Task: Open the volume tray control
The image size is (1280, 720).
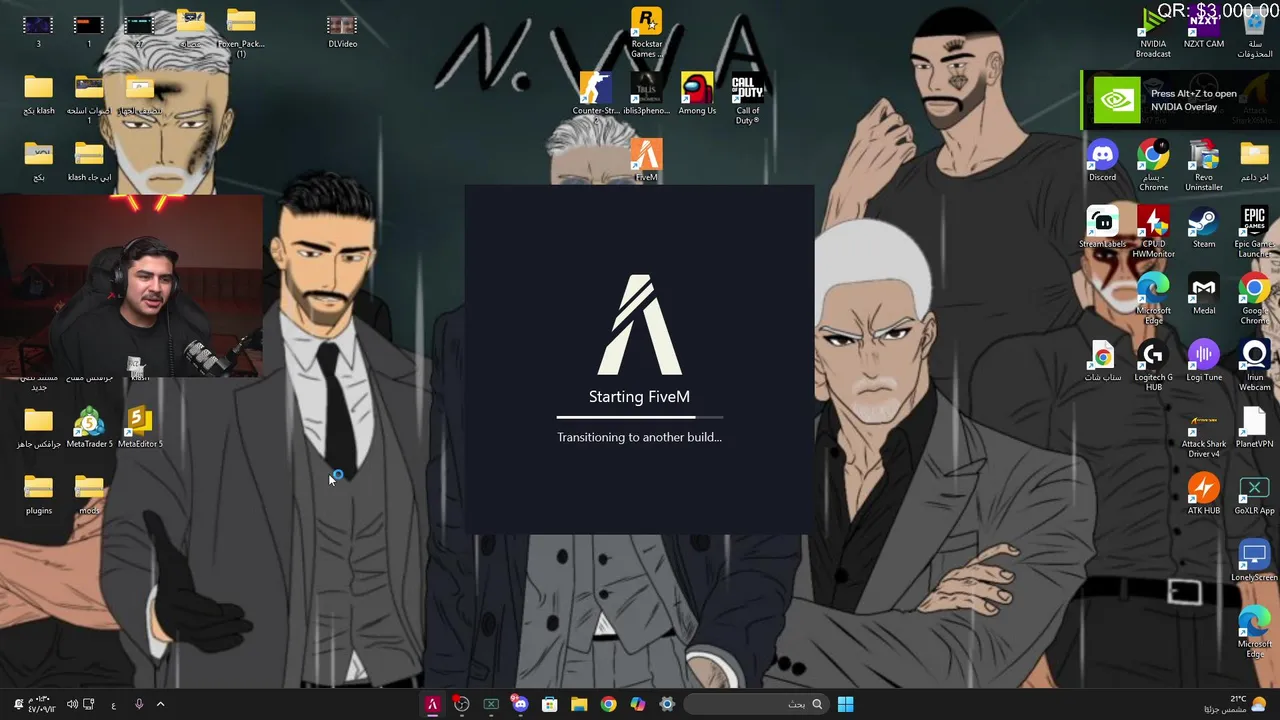Action: [72, 704]
